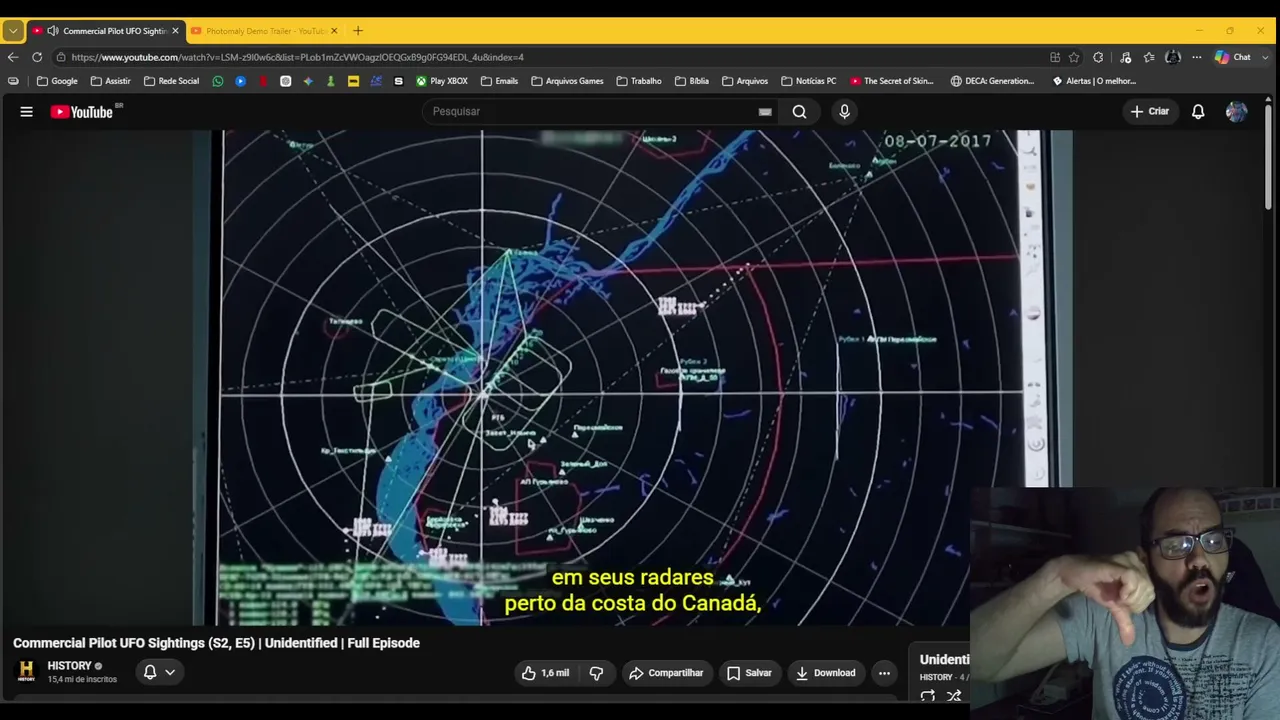1280x720 pixels.
Task: Open the media control music icon in toolbar
Action: tap(1125, 57)
